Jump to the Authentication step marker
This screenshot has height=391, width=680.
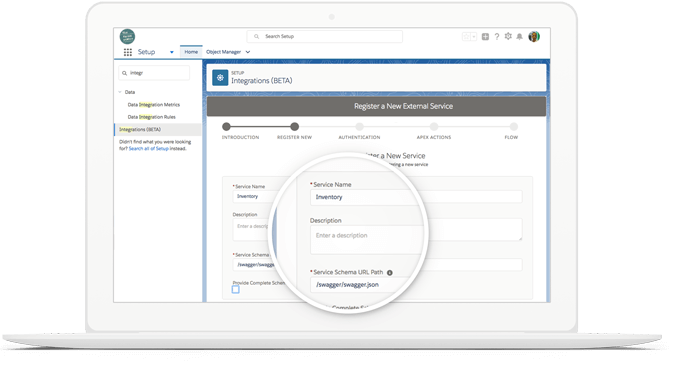[x=360, y=127]
